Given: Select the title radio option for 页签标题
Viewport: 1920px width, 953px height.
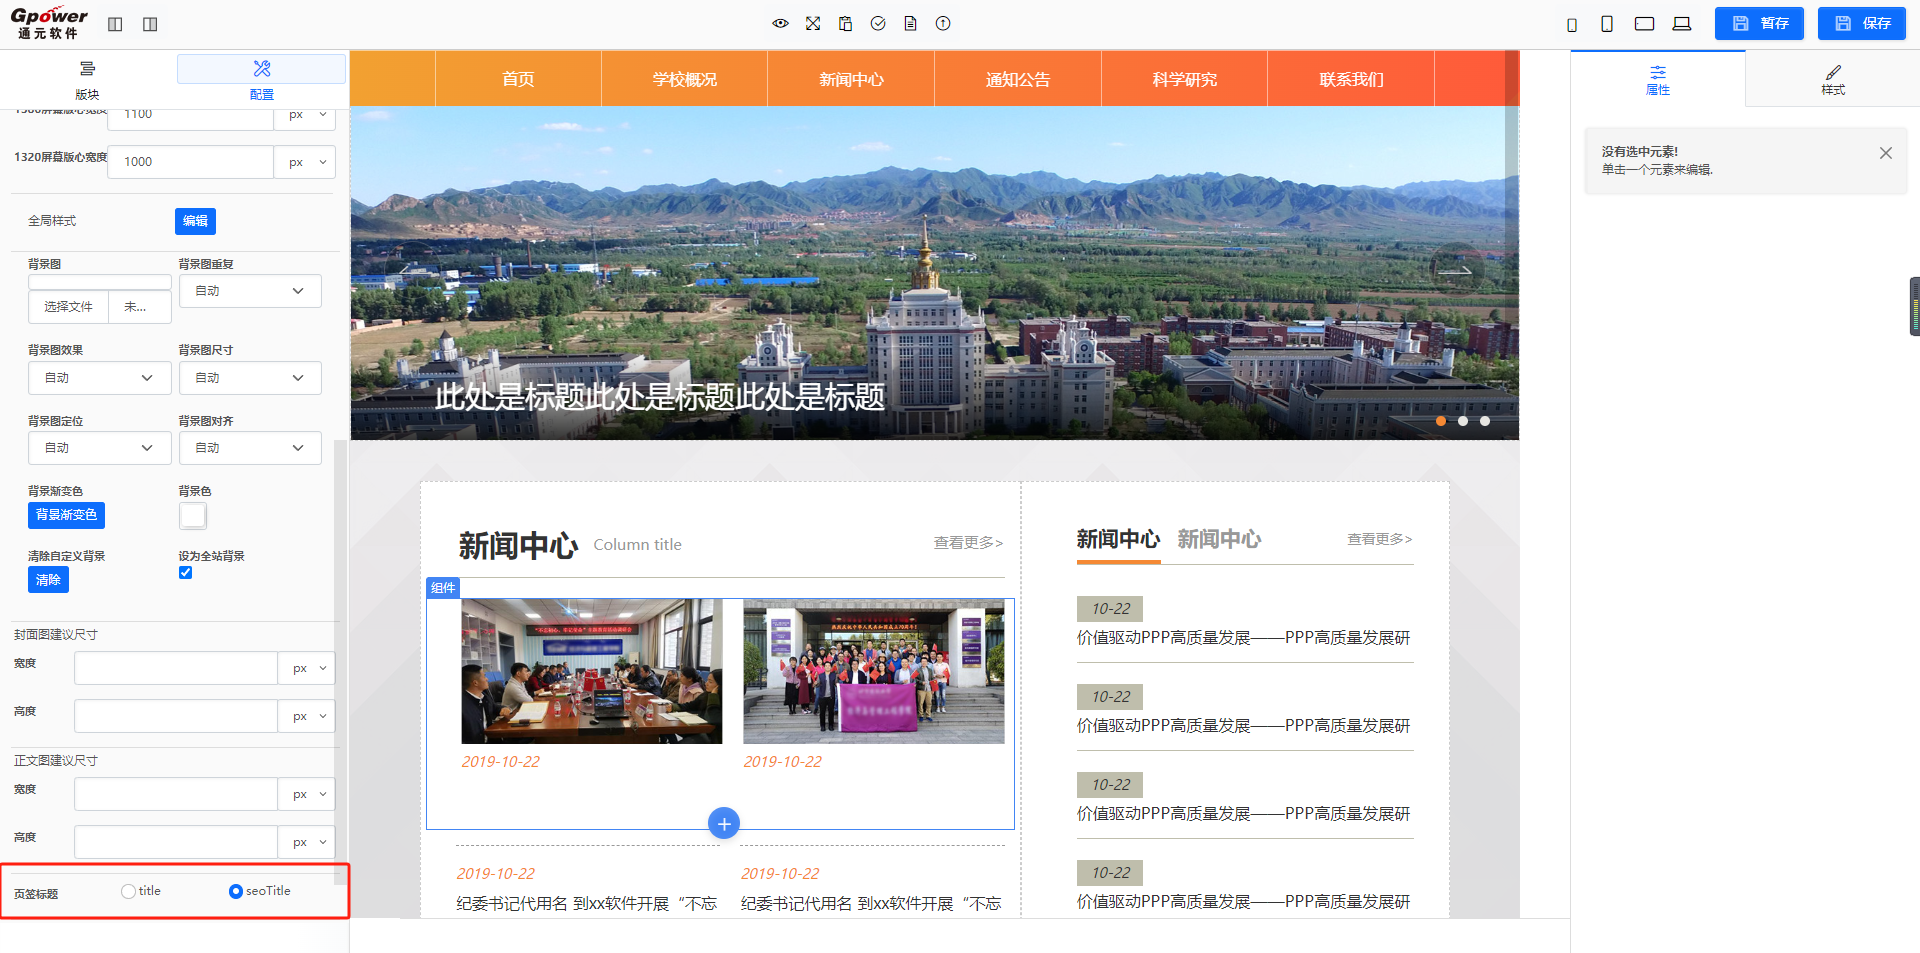Looking at the screenshot, I should (x=128, y=891).
